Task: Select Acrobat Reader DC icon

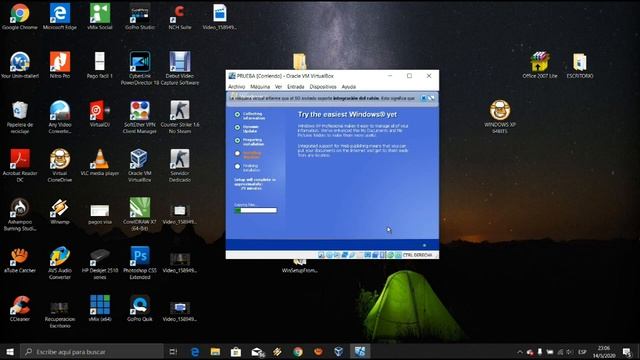Action: [20, 165]
